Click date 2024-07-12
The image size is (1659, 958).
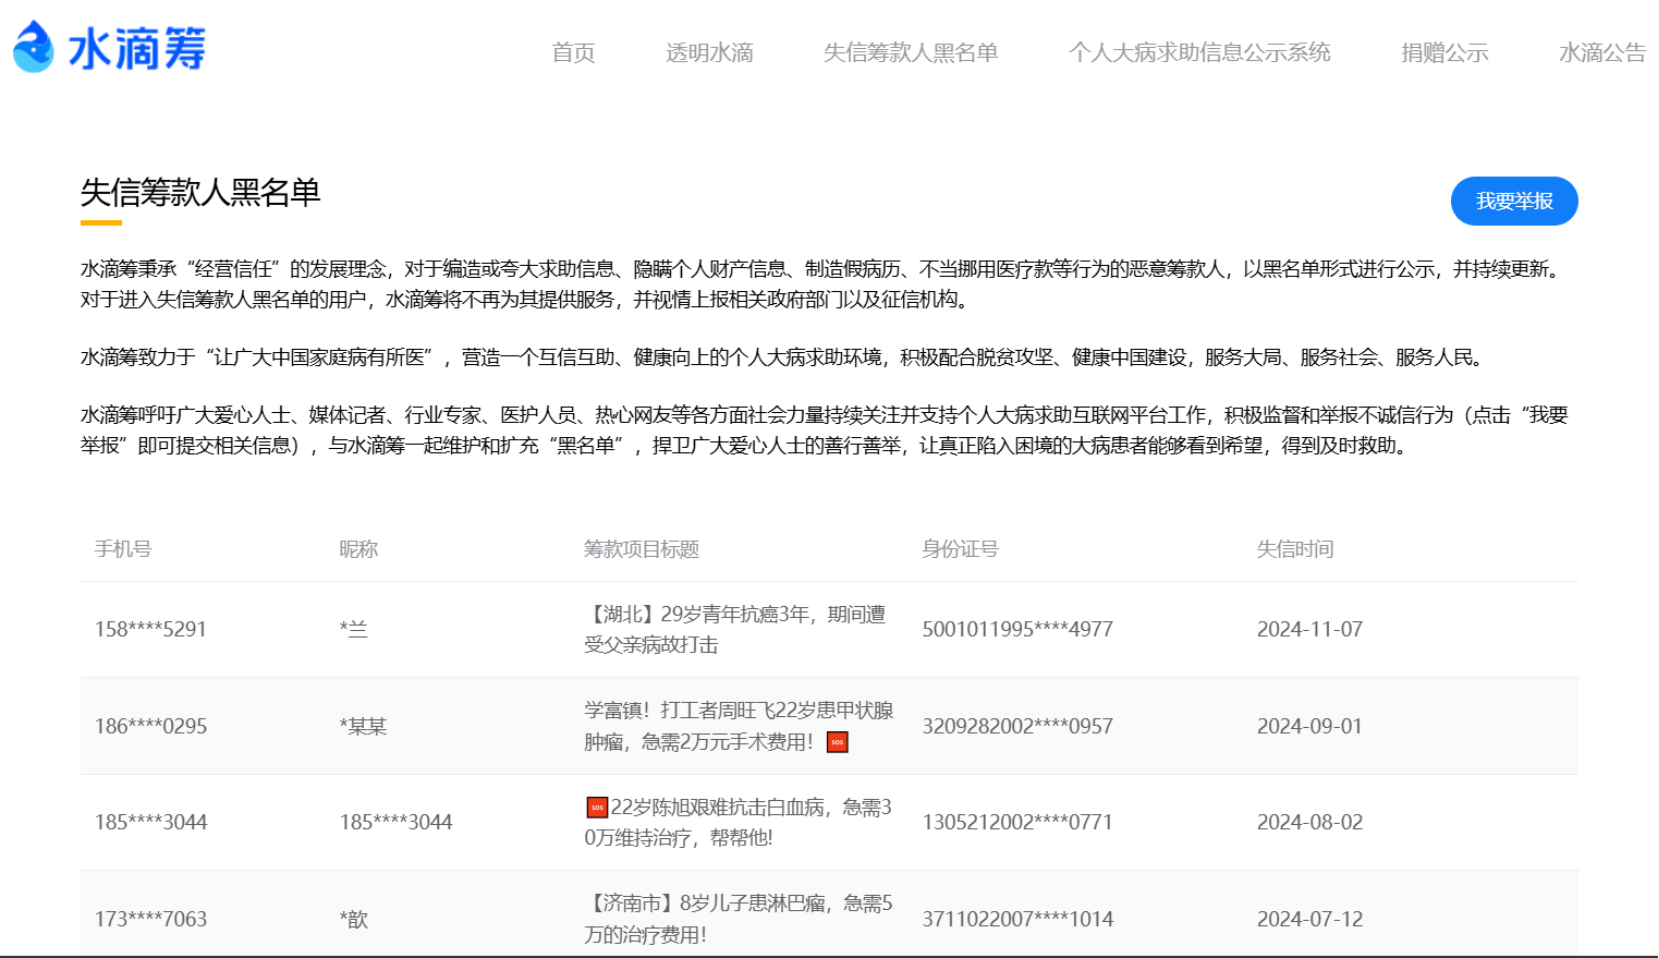pyautogui.click(x=1310, y=919)
